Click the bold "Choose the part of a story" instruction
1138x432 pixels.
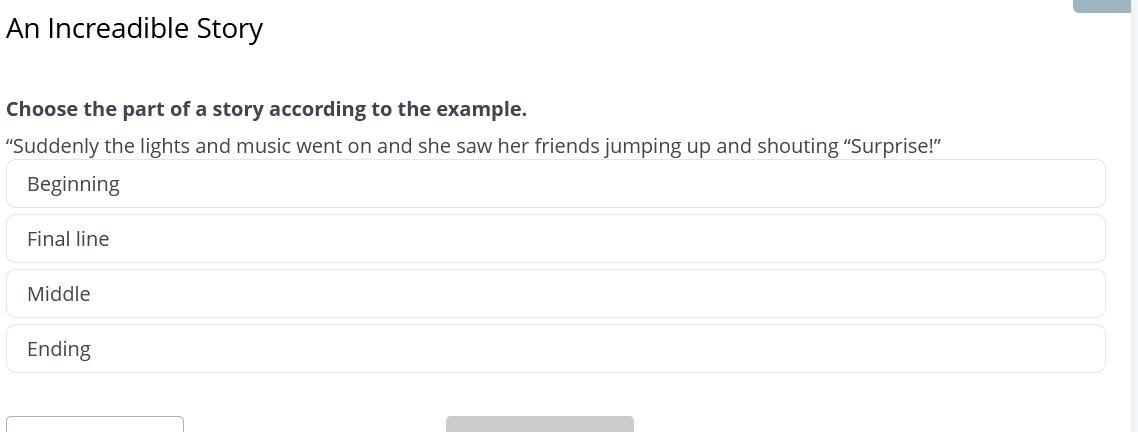[x=266, y=109]
